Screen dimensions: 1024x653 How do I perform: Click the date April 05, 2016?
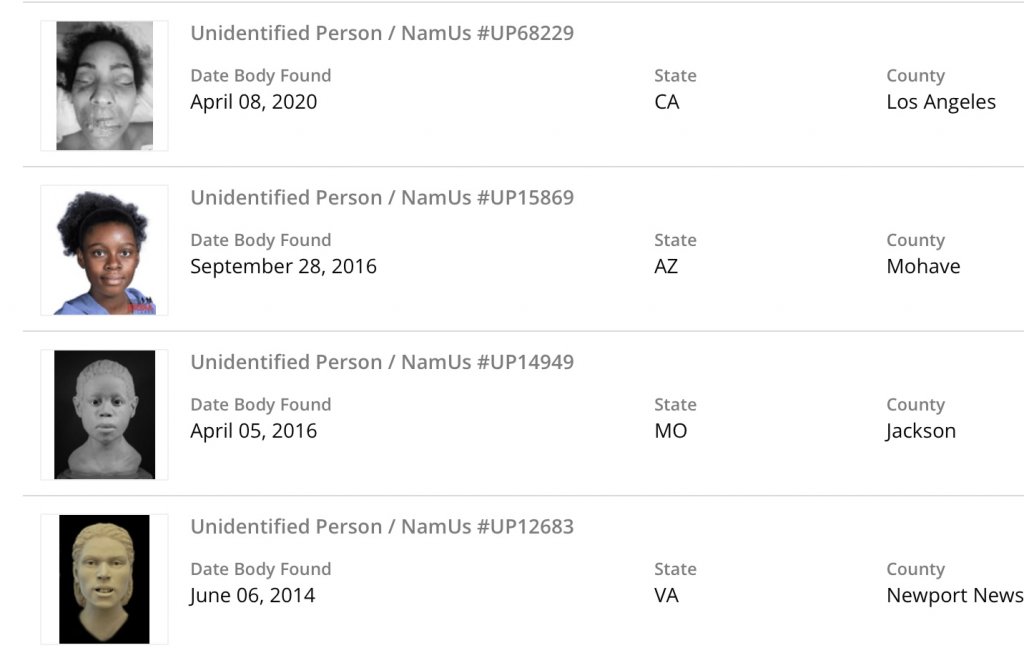(x=254, y=431)
